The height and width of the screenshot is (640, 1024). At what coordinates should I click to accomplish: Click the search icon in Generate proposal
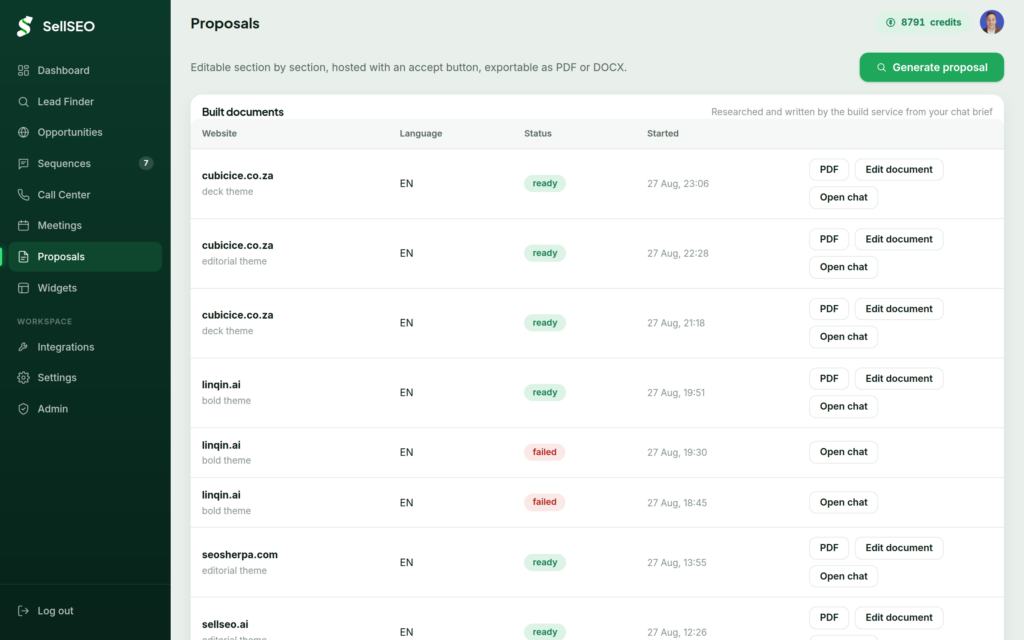[x=881, y=67]
